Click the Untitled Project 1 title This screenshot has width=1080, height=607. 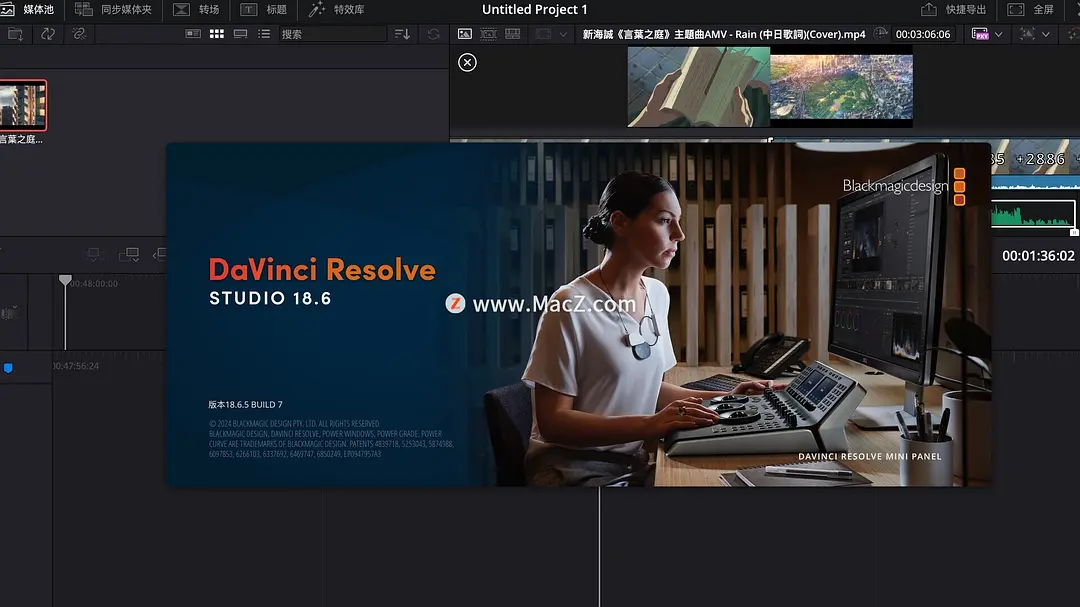(534, 10)
